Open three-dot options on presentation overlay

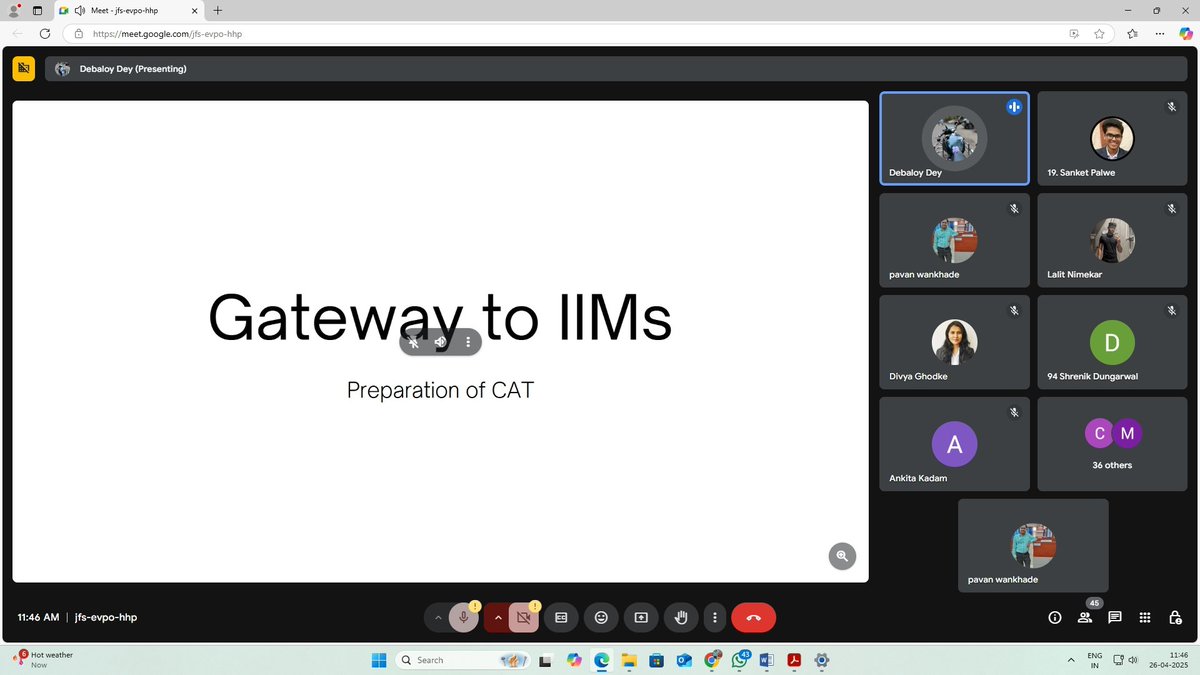(x=467, y=342)
